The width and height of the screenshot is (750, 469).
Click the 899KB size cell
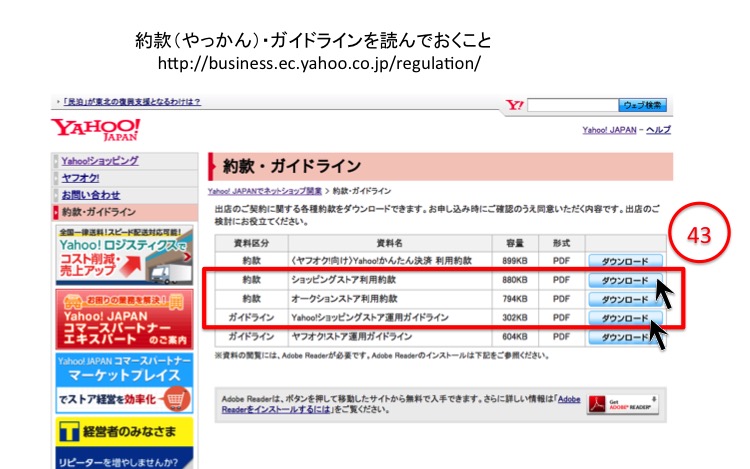[515, 261]
